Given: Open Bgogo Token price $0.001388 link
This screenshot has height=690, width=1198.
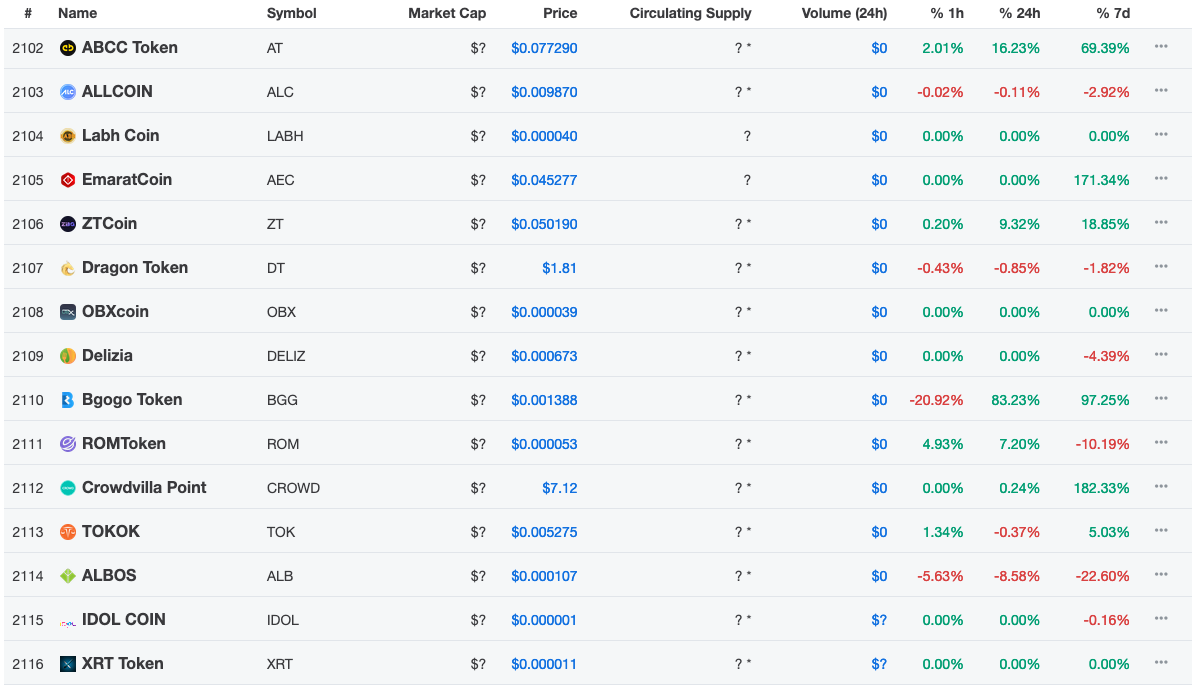Looking at the screenshot, I should tap(544, 400).
